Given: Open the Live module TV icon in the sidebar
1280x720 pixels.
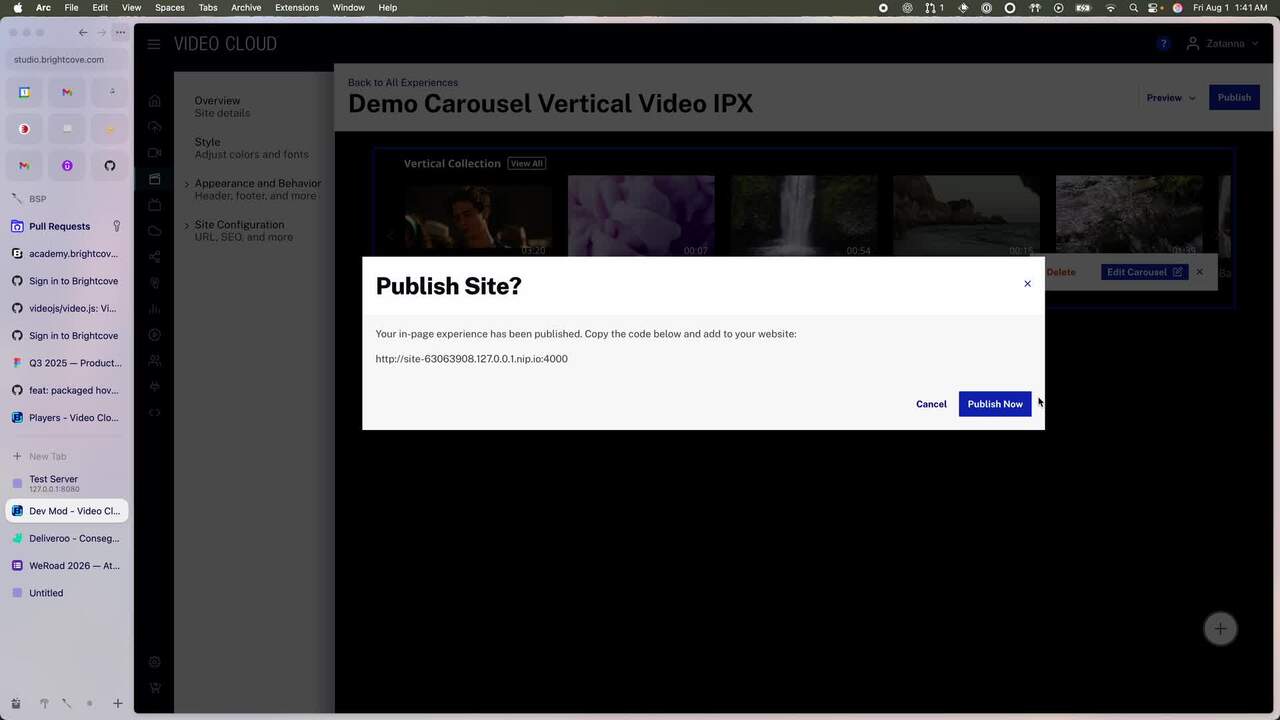Looking at the screenshot, I should coord(154,205).
